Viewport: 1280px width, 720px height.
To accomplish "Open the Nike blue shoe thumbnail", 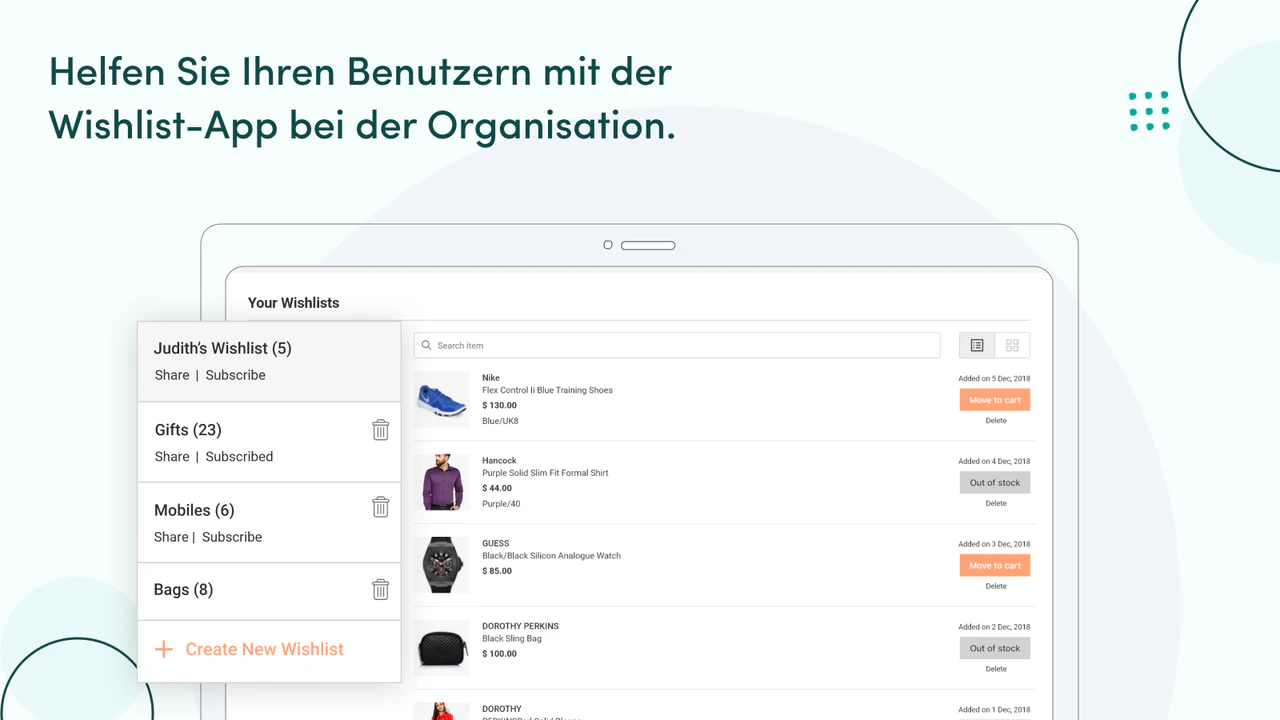I will click(441, 399).
